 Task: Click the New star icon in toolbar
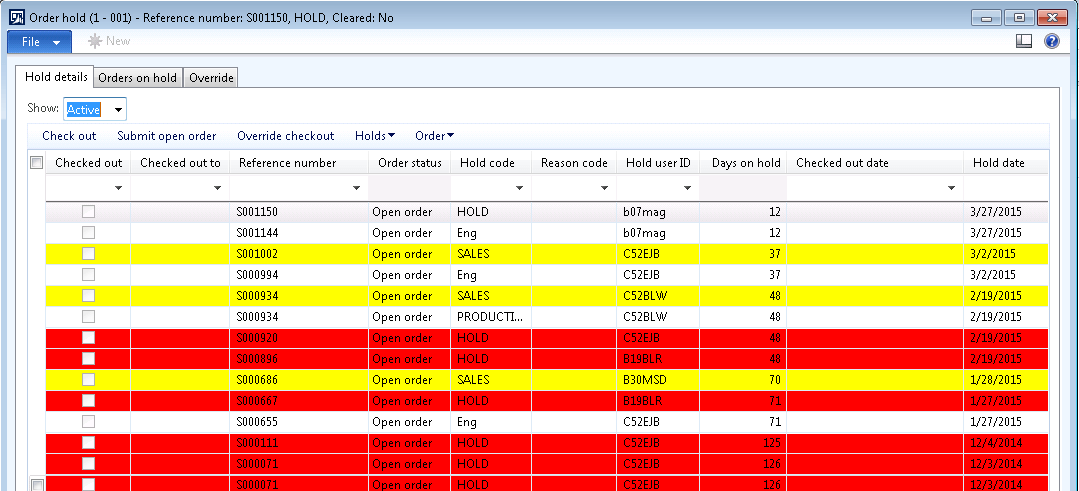(x=96, y=41)
